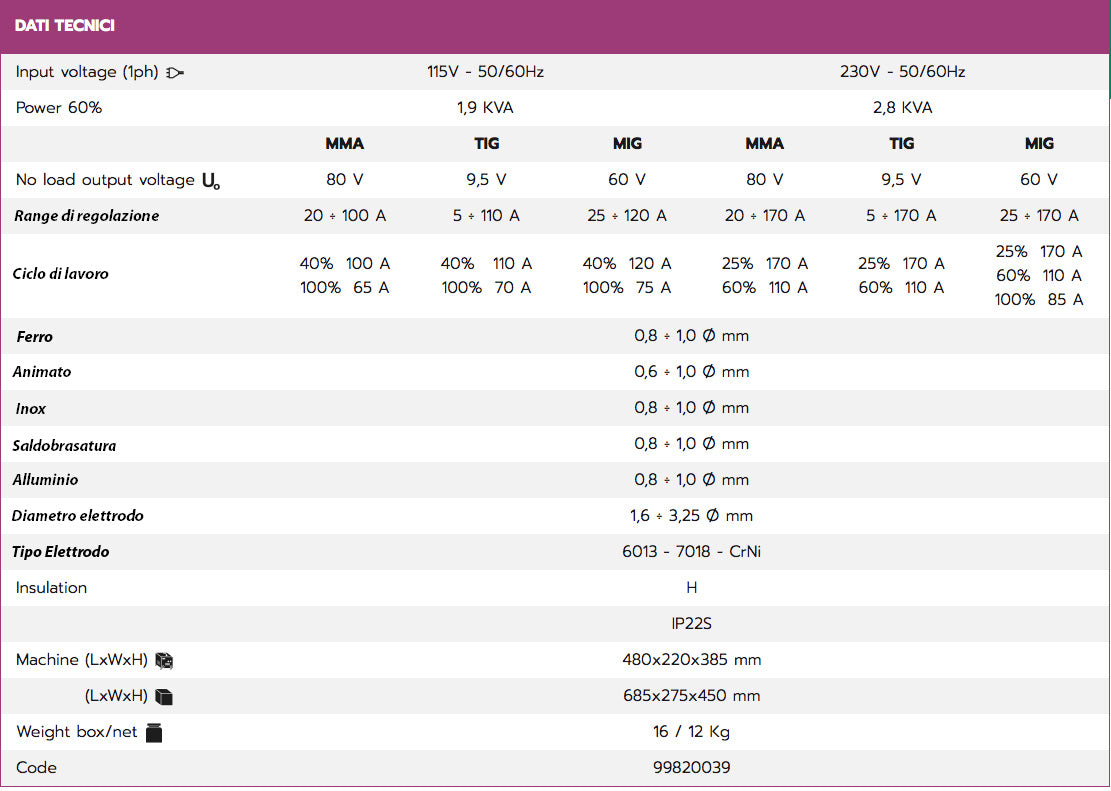The height and width of the screenshot is (791, 1111).
Task: Select the 0,6 ÷ 1,0 mm Animato value
Action: tap(691, 372)
